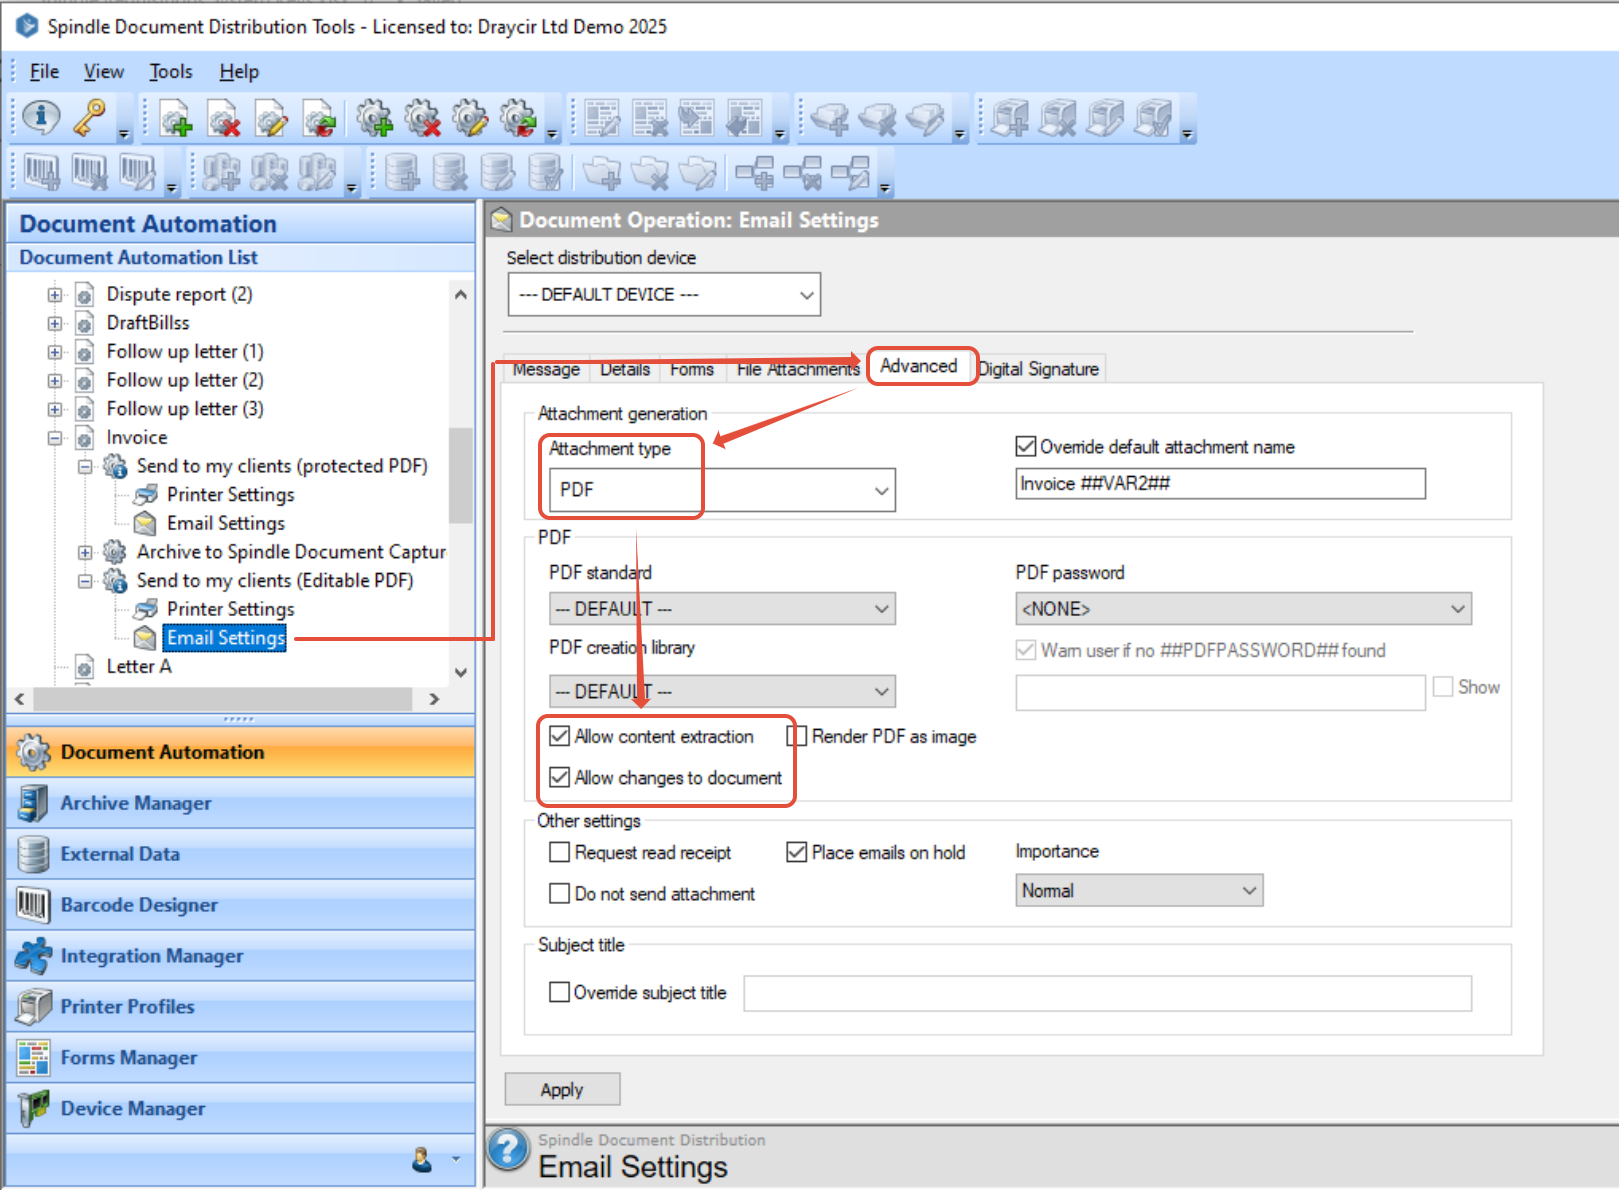The image size is (1619, 1190).
Task: Click the gear with green plus icon
Action: click(x=375, y=118)
